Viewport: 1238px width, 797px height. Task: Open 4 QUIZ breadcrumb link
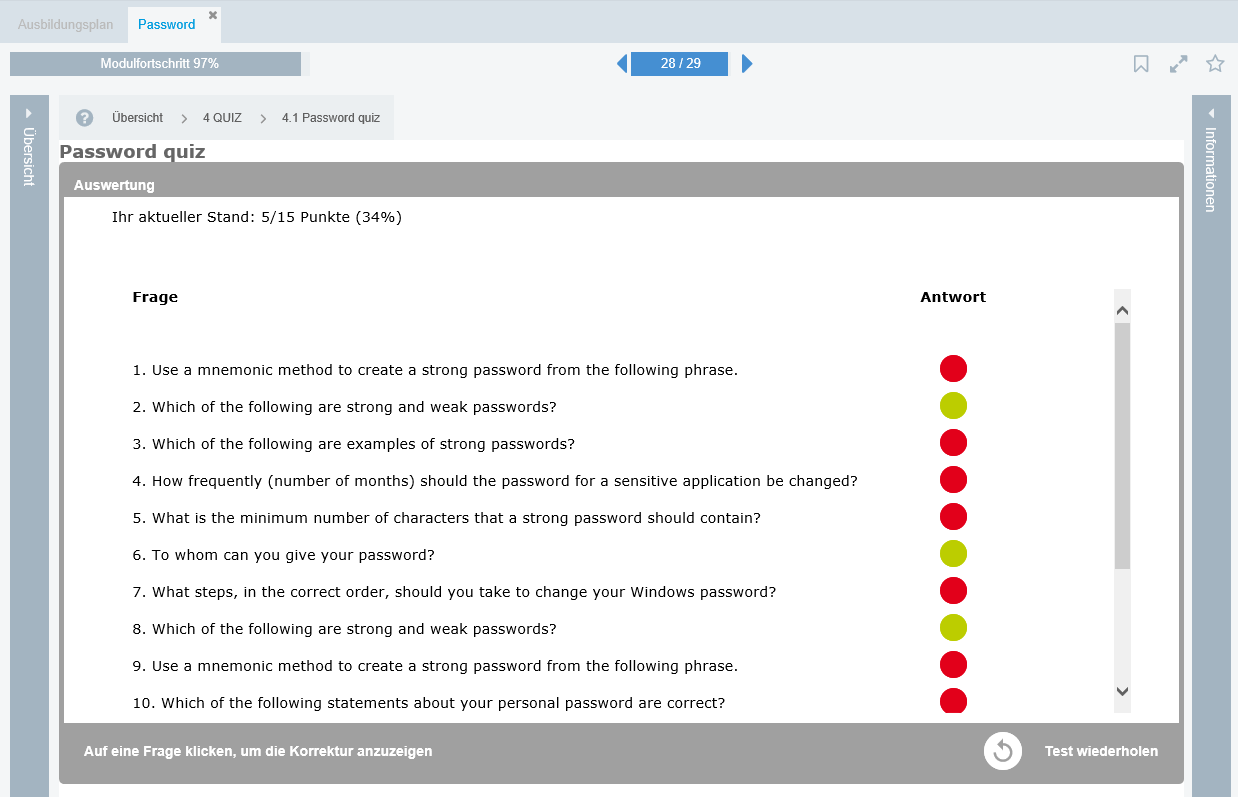(222, 118)
